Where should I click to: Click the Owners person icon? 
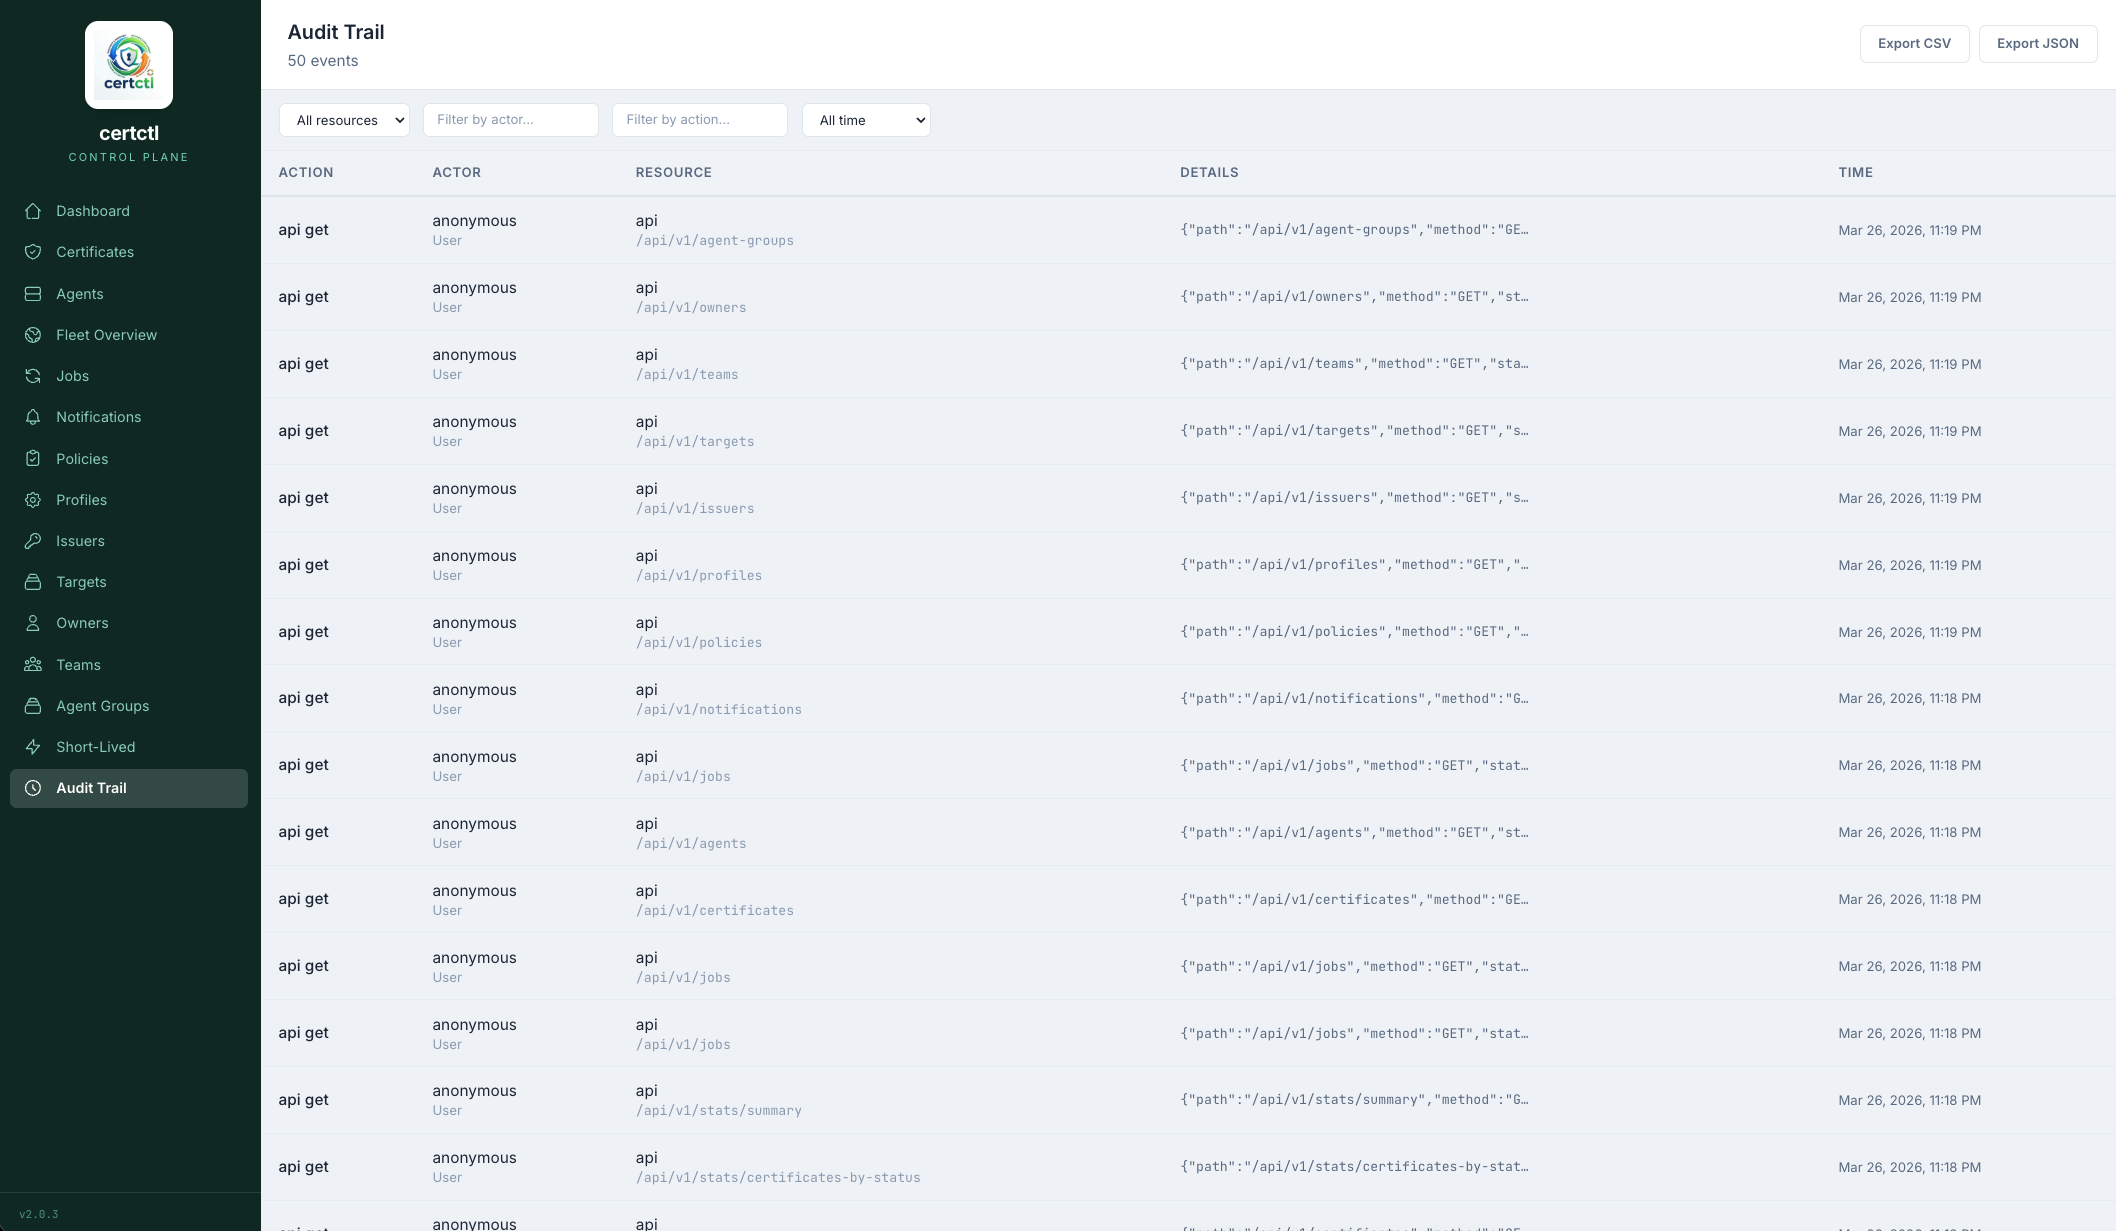[33, 623]
